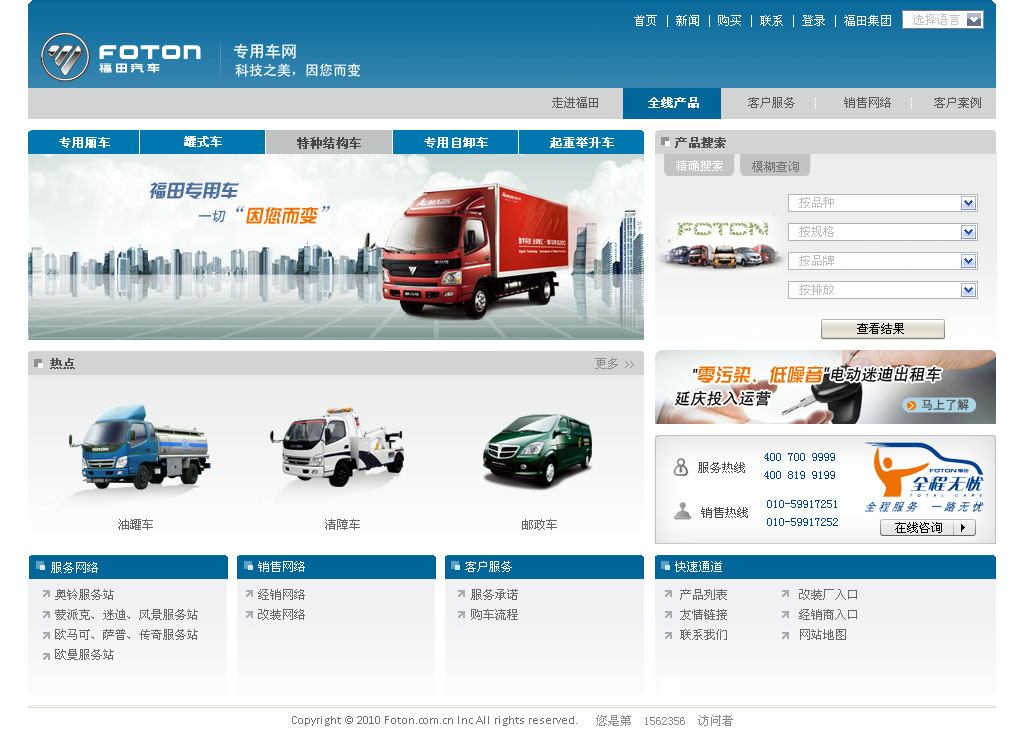
Task: Open the 购买 top link
Action: [x=729, y=21]
